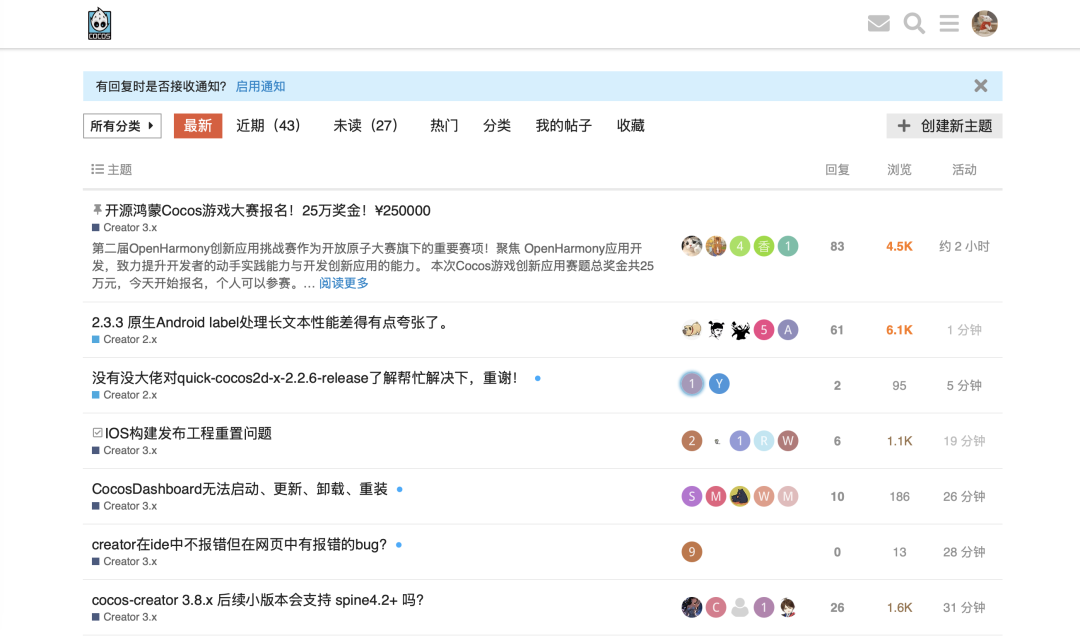Open the 热门 tab
1080x638 pixels.
click(444, 125)
